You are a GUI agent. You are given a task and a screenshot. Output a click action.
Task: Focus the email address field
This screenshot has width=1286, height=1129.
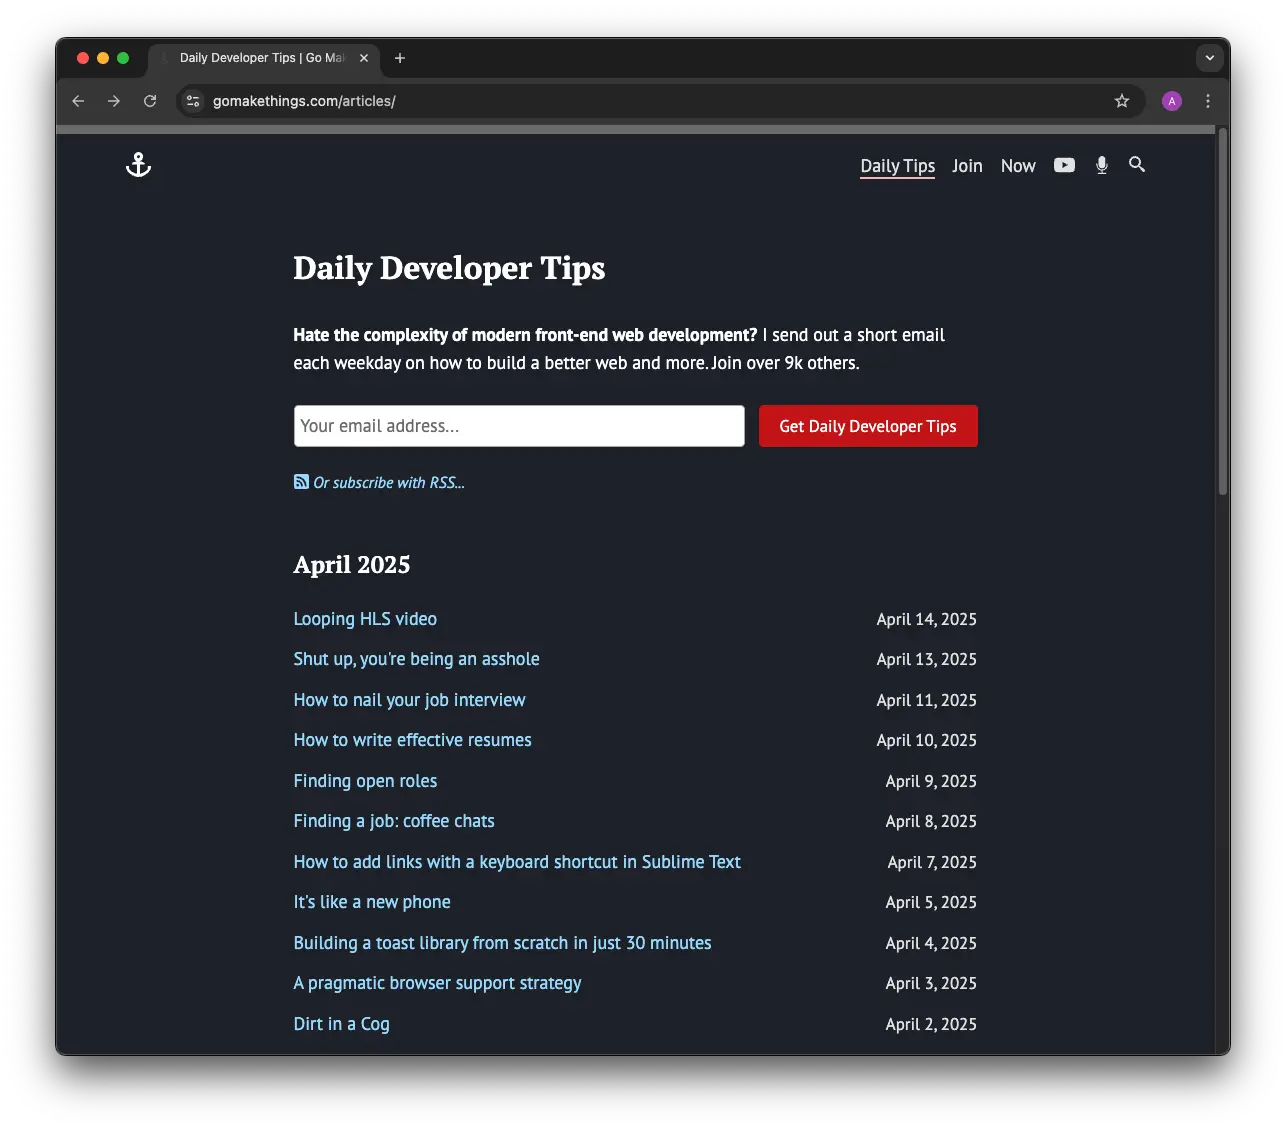coord(519,426)
